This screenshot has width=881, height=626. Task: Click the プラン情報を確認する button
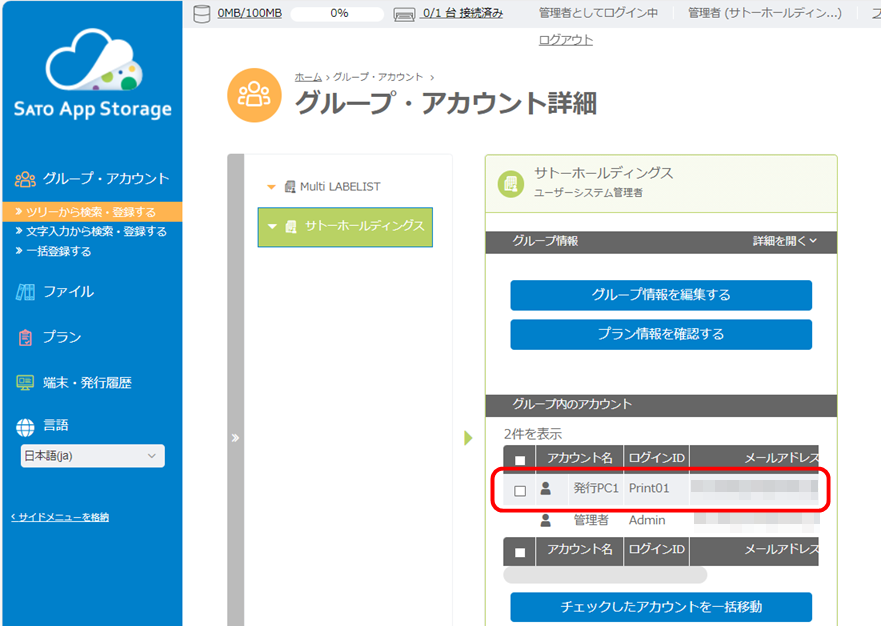[661, 334]
